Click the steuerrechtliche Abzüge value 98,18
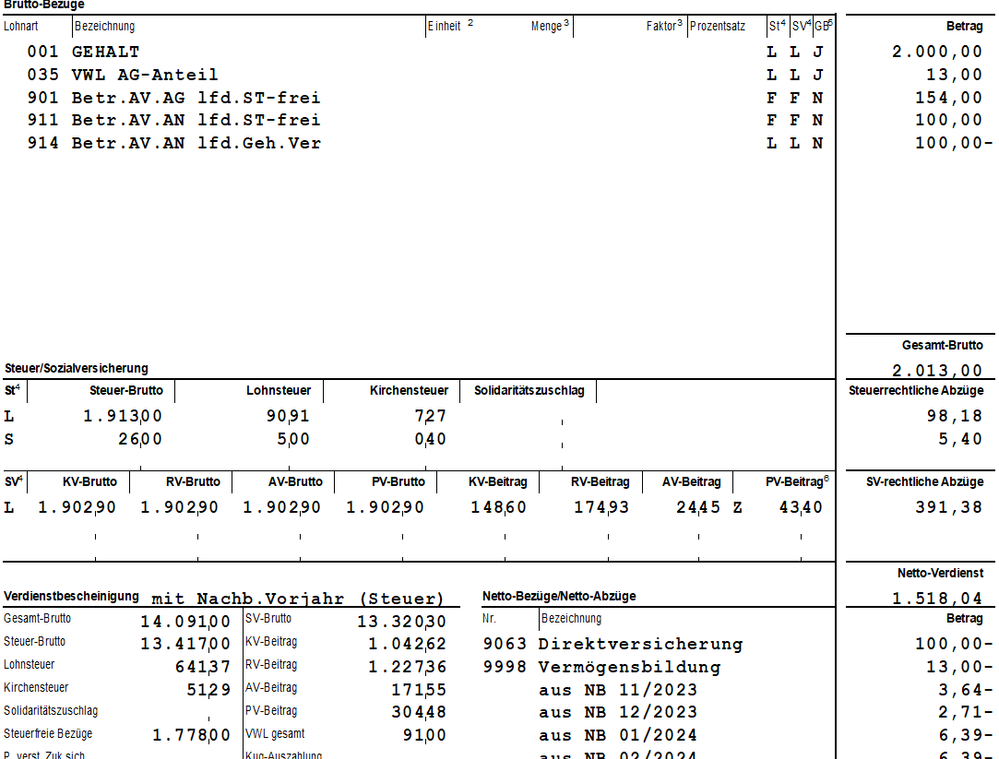This screenshot has height=759, width=999. tap(954, 416)
